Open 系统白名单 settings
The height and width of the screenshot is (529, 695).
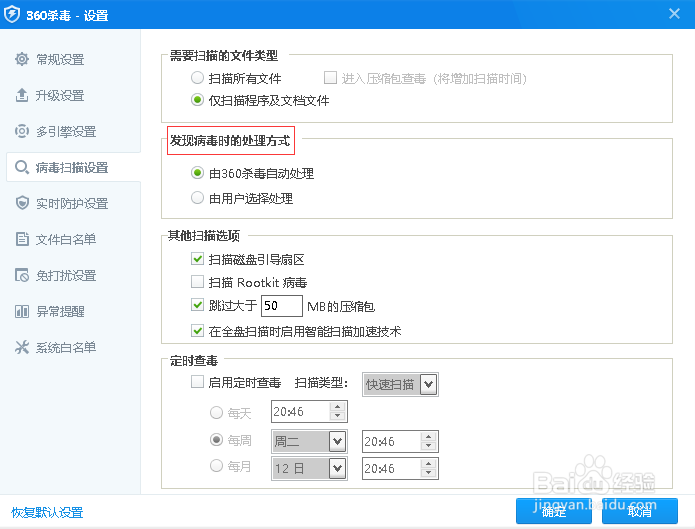[66, 348]
